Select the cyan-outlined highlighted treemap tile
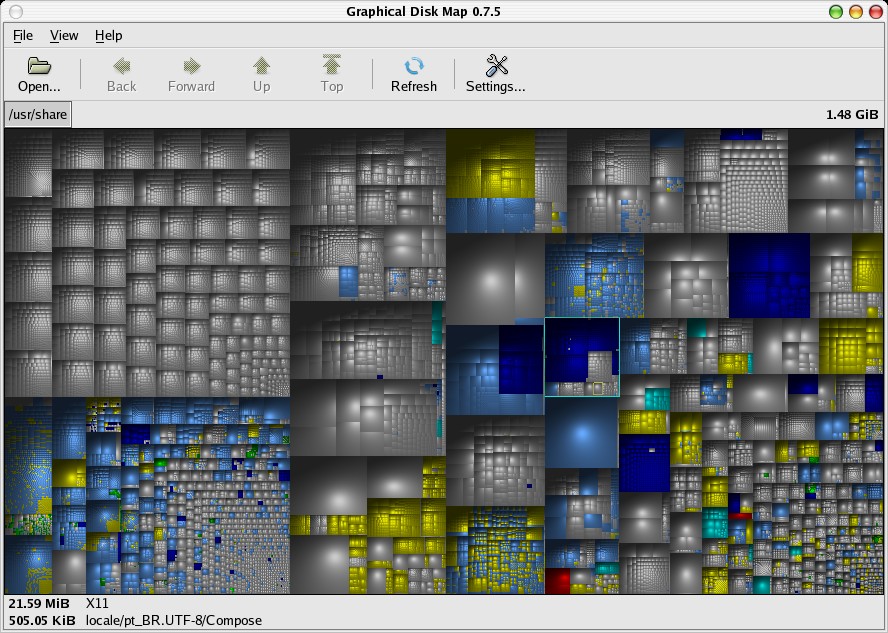This screenshot has width=888, height=633. pos(581,357)
